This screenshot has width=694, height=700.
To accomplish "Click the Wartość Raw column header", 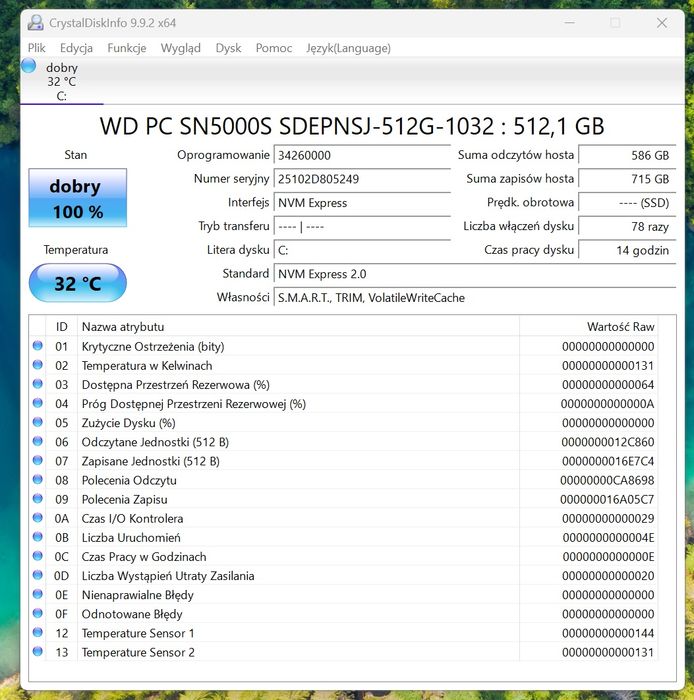I will click(588, 327).
